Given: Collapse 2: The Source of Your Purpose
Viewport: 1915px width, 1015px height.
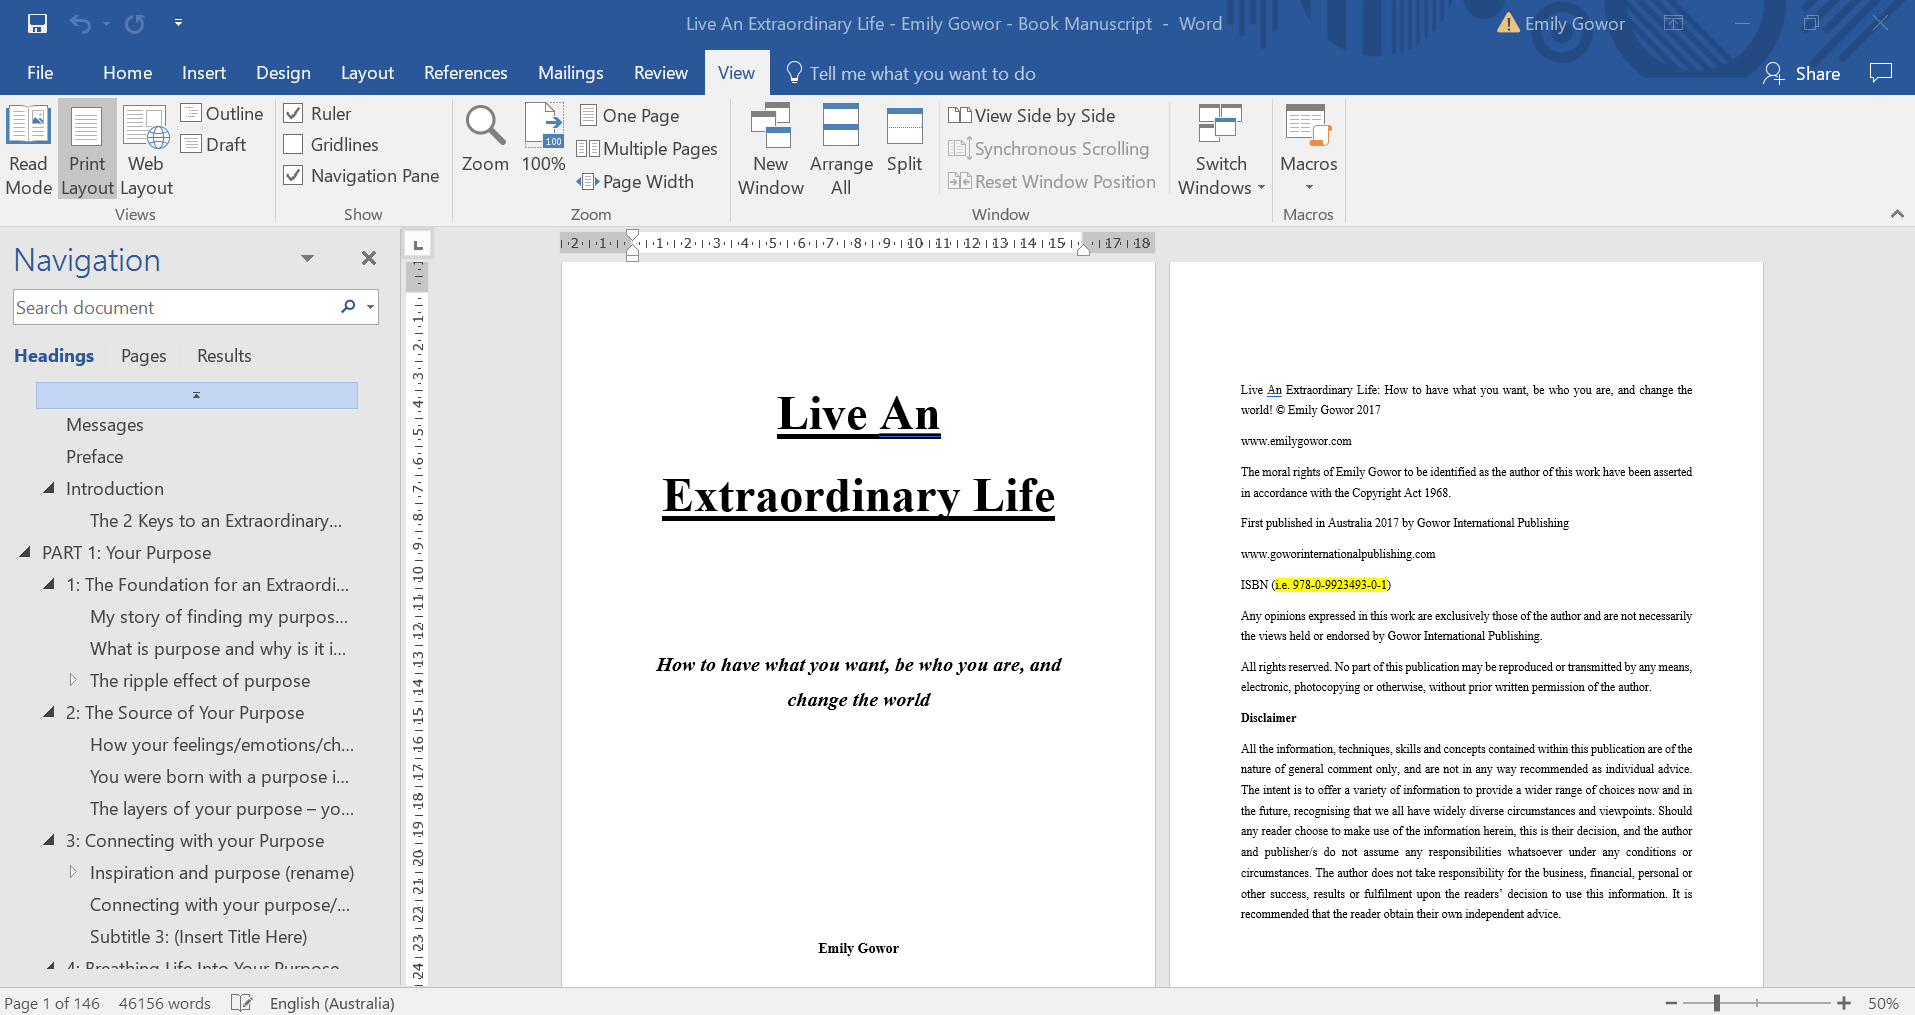Looking at the screenshot, I should [x=49, y=712].
